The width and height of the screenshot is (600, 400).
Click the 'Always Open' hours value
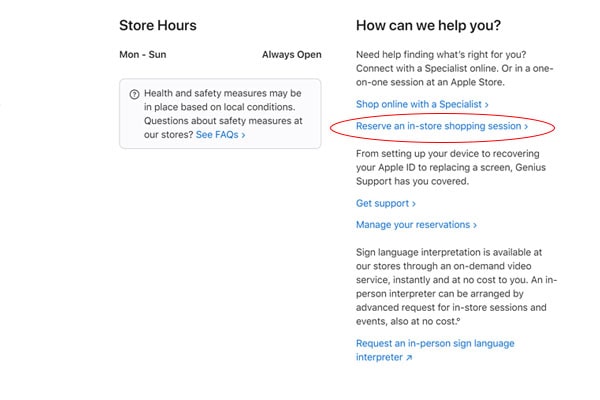[292, 54]
